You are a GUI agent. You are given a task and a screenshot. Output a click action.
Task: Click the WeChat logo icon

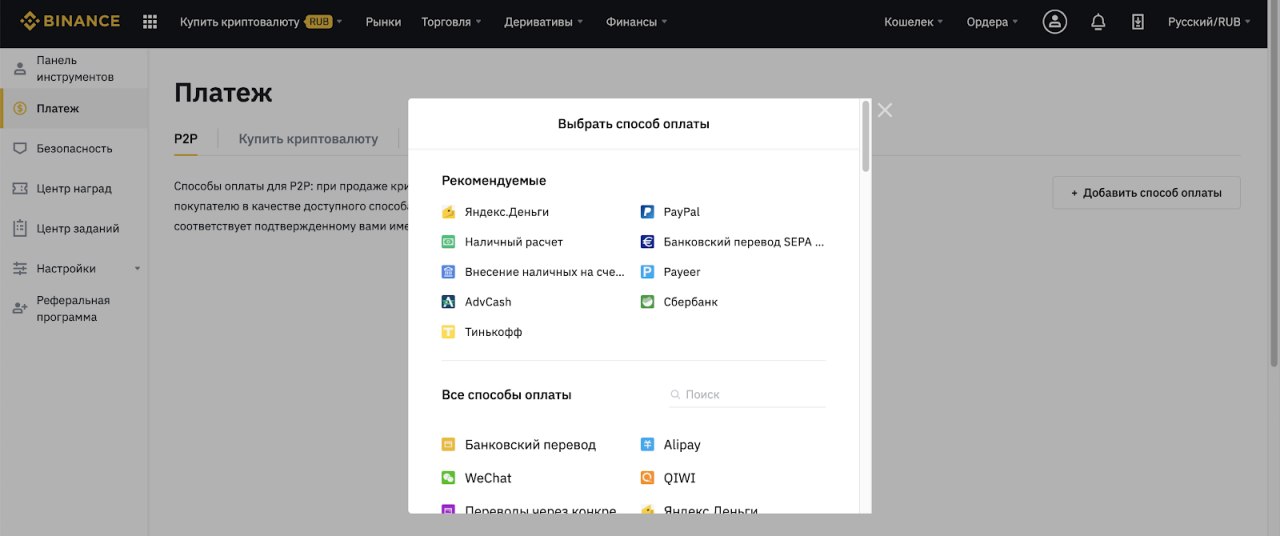449,478
